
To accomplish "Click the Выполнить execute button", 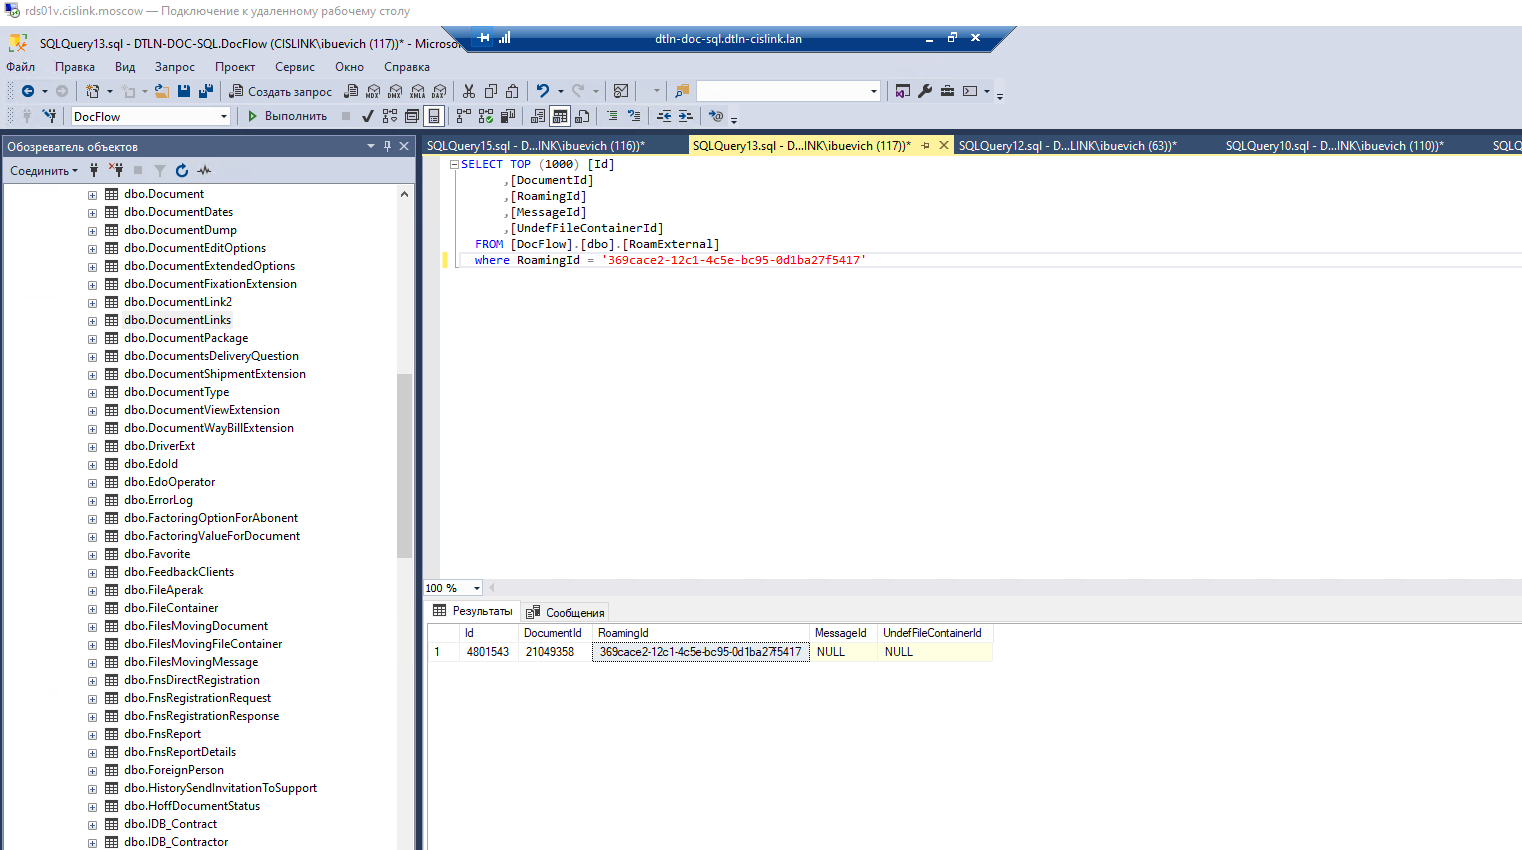I will coord(288,116).
